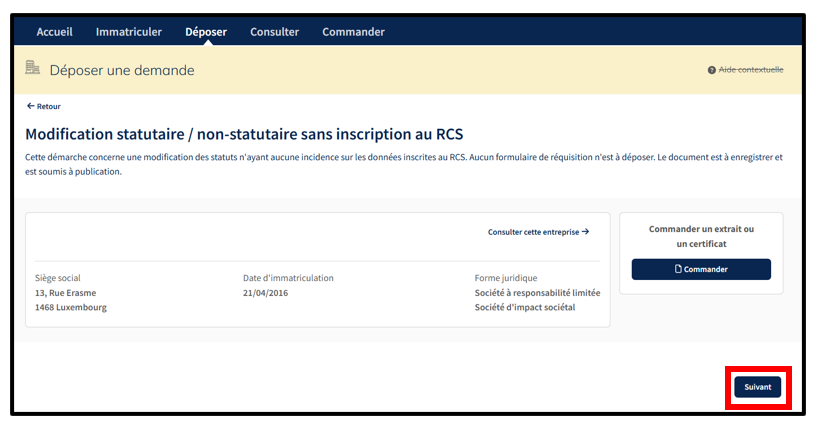Select the Déposer tab
817x426 pixels.
(206, 32)
